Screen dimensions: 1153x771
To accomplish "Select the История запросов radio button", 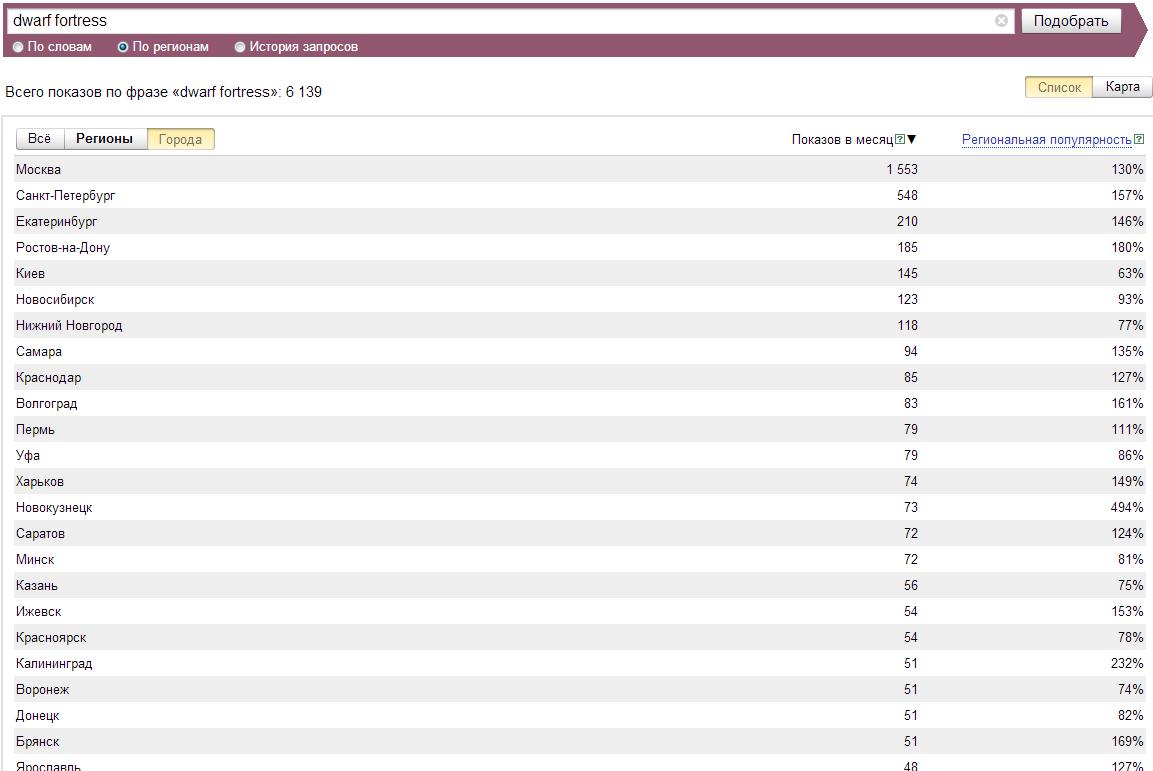I will pyautogui.click(x=239, y=47).
